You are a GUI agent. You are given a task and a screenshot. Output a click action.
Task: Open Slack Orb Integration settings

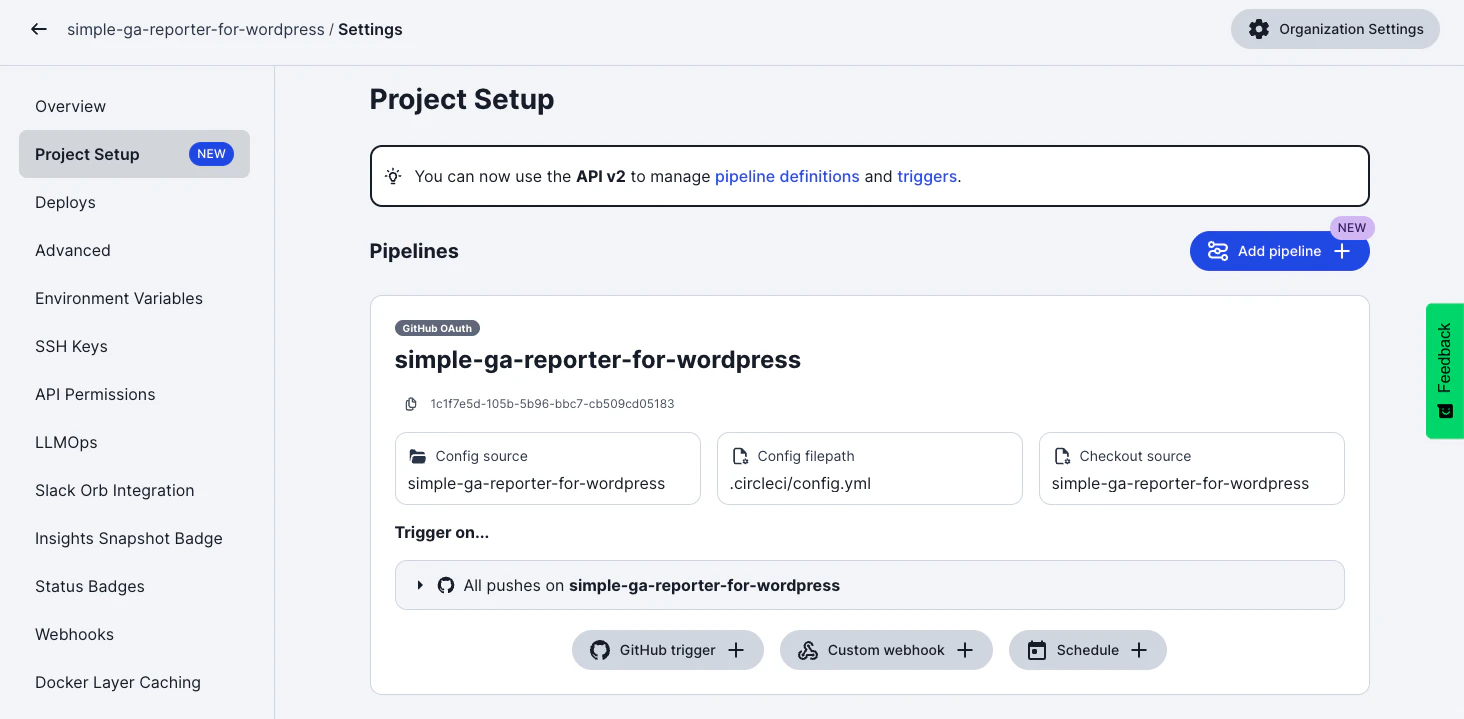click(134, 490)
